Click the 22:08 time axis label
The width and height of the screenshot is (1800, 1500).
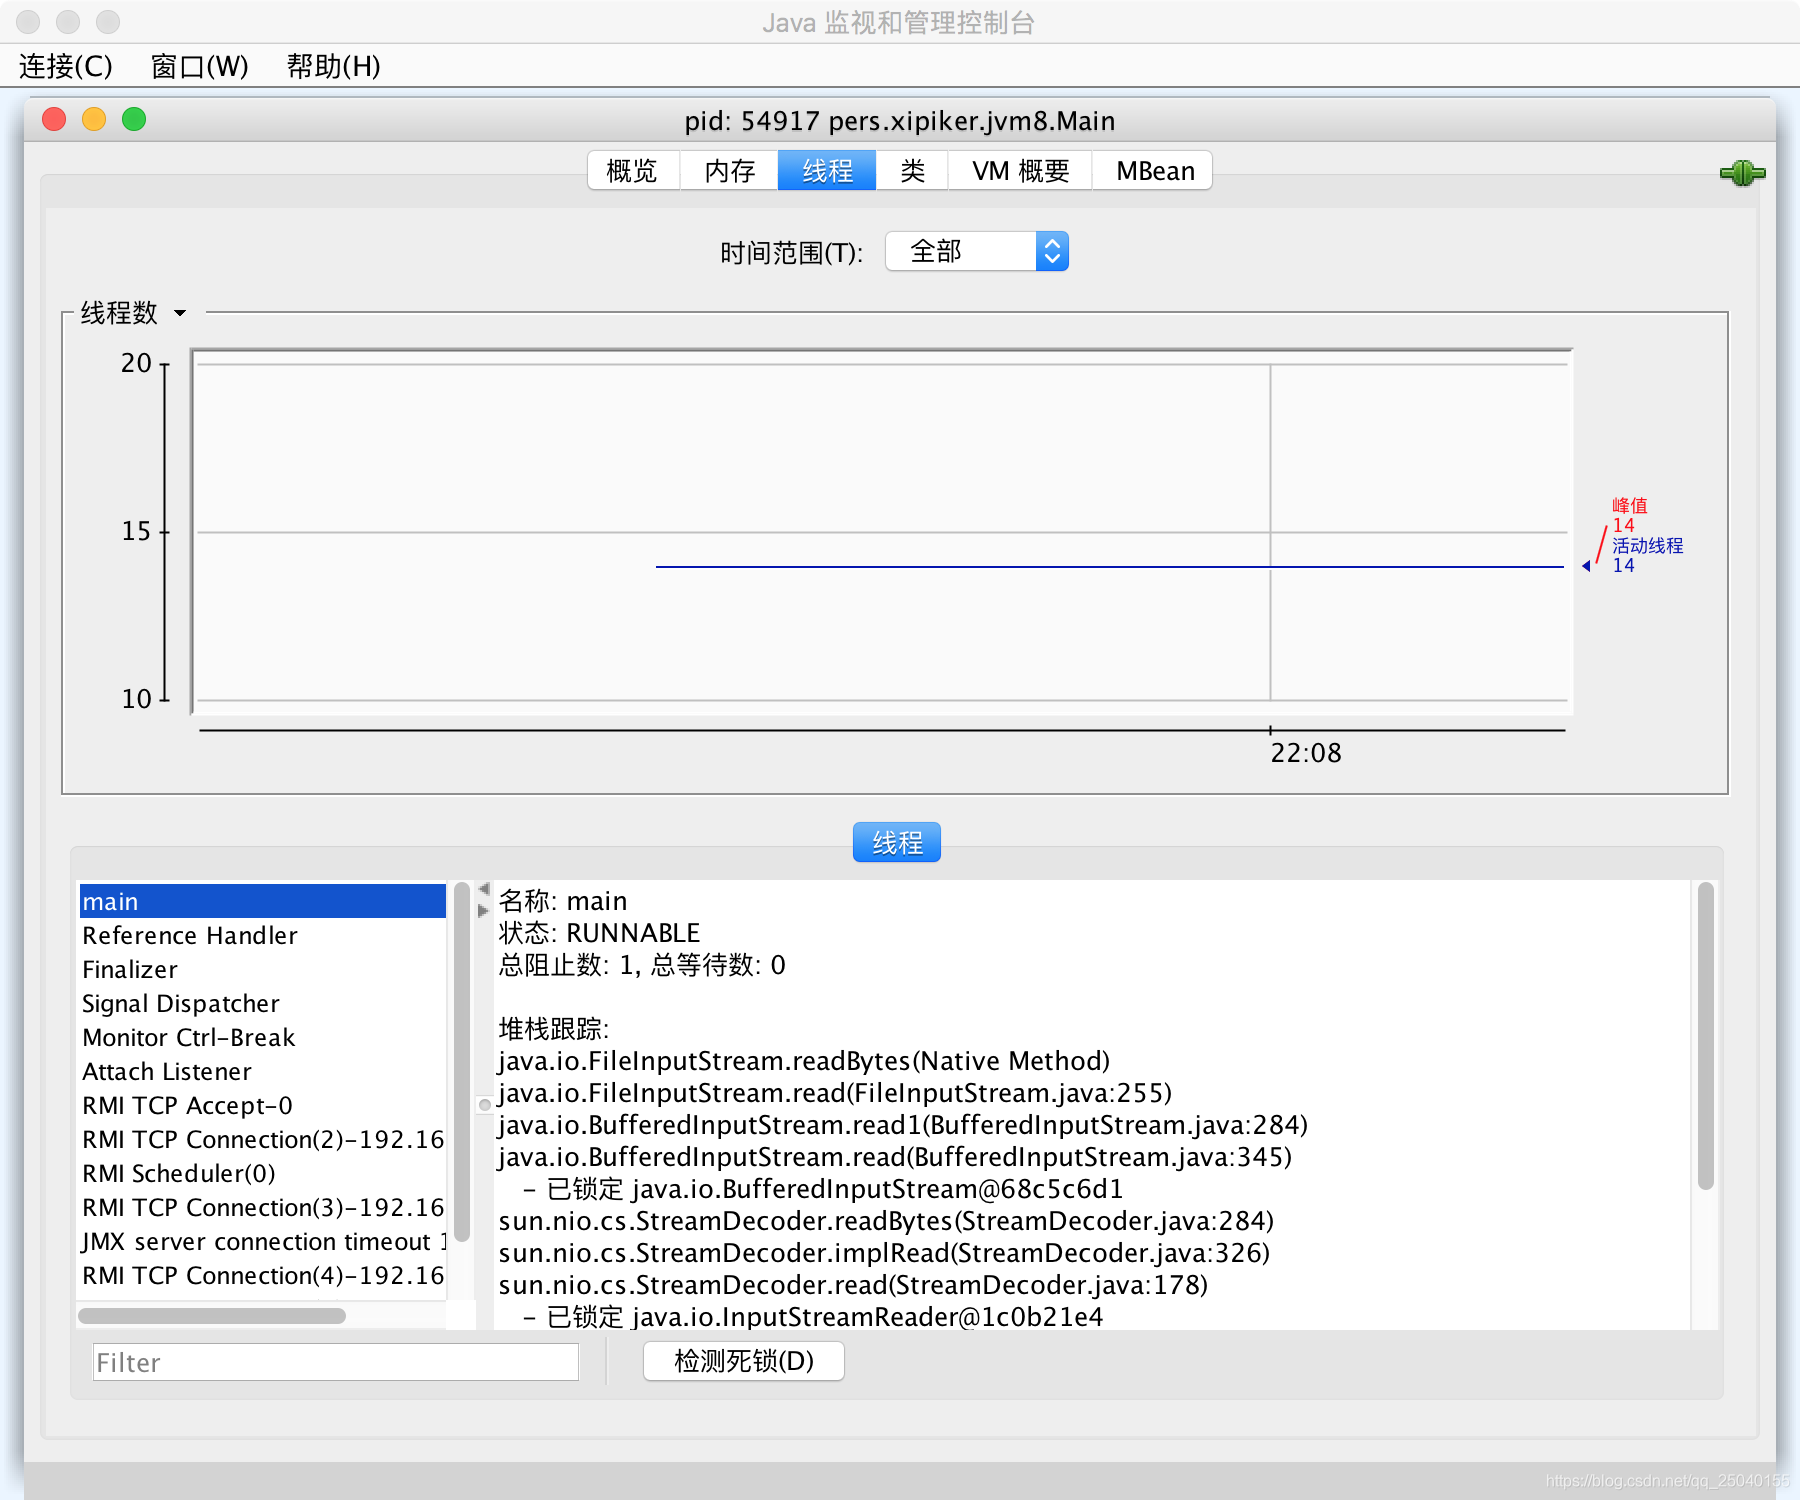point(1306,753)
